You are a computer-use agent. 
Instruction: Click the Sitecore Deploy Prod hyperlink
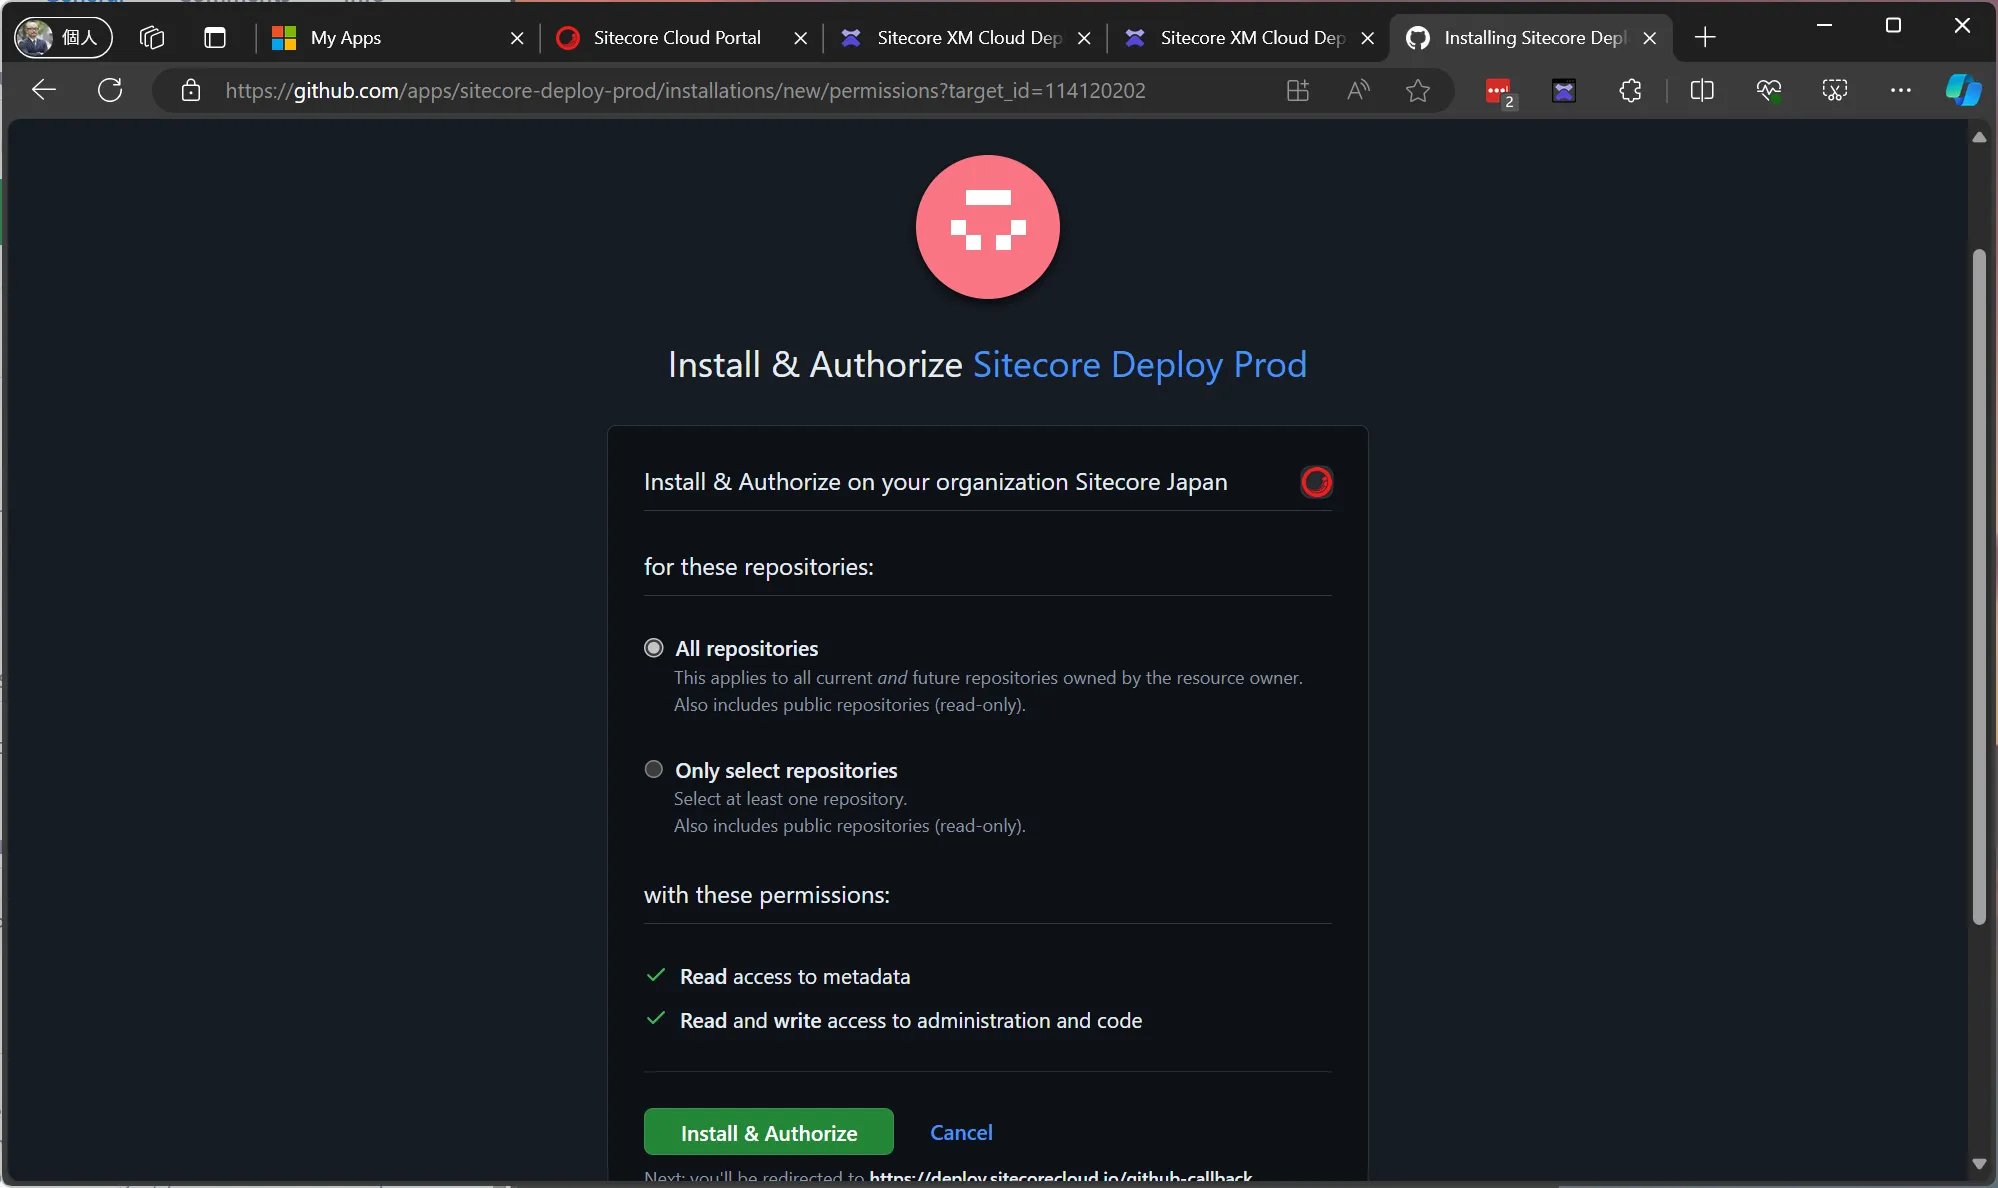coord(1140,362)
